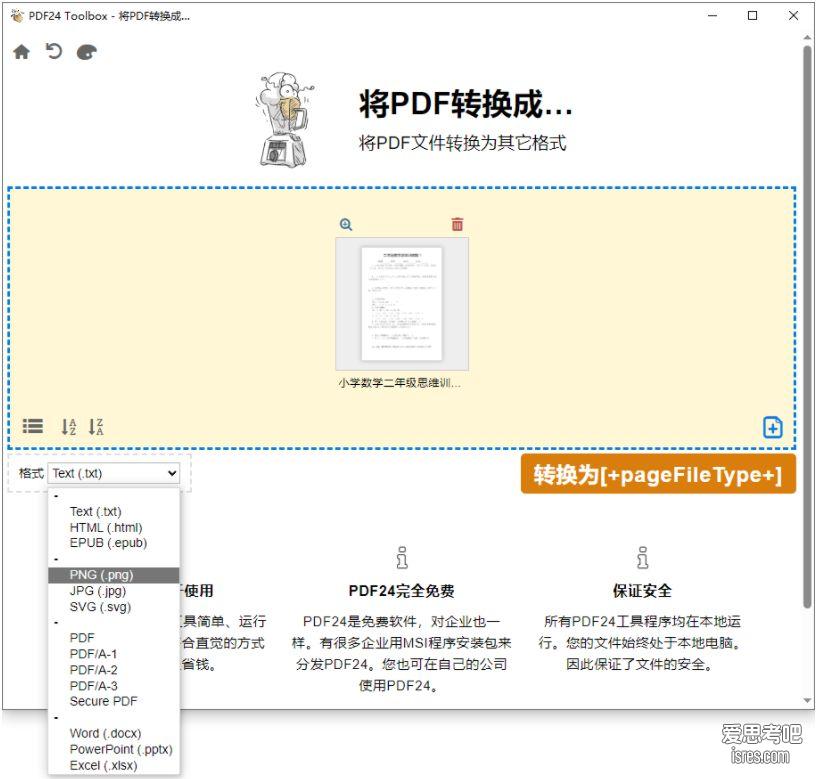816x779 pixels.
Task: Add another file with plus page icon
Action: pos(772,427)
